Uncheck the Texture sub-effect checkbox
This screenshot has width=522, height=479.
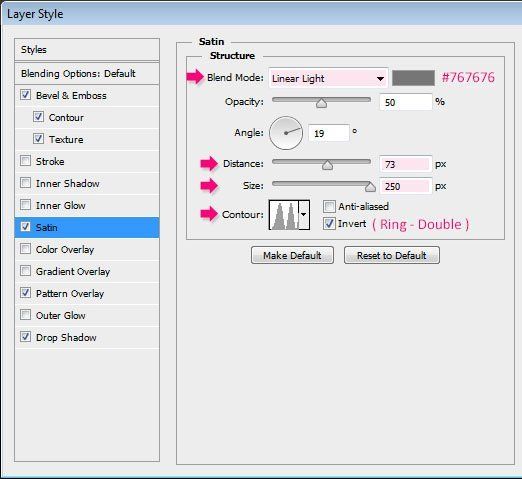tap(38, 139)
